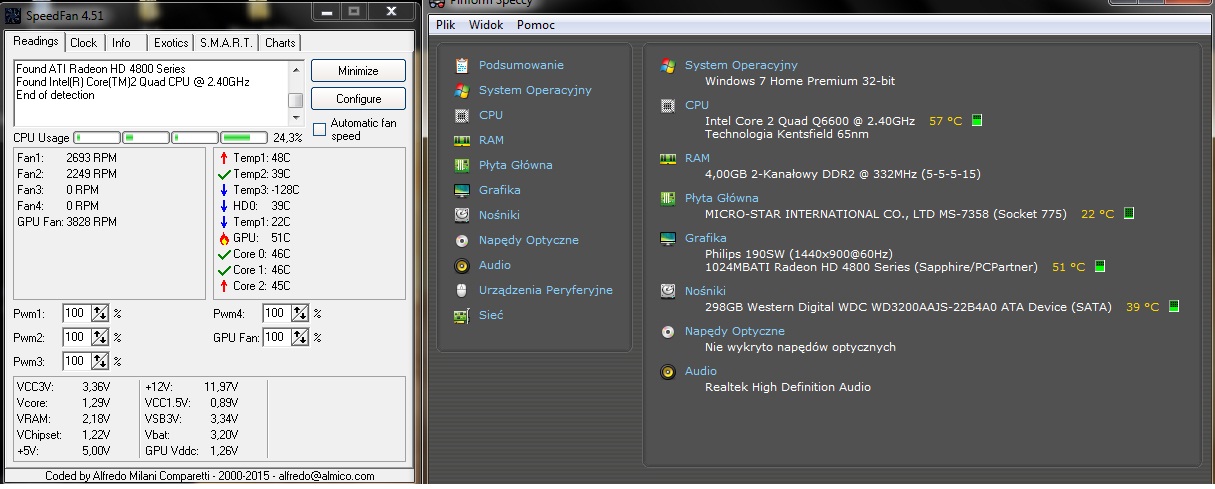The width and height of the screenshot is (1215, 489).
Task: Enable Automatic fan speed checkbox
Action: [x=319, y=129]
